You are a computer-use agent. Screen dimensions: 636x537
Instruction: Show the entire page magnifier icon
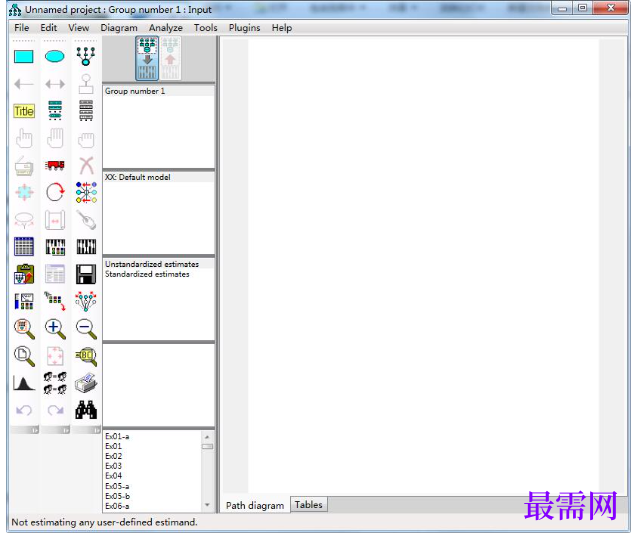[24, 356]
